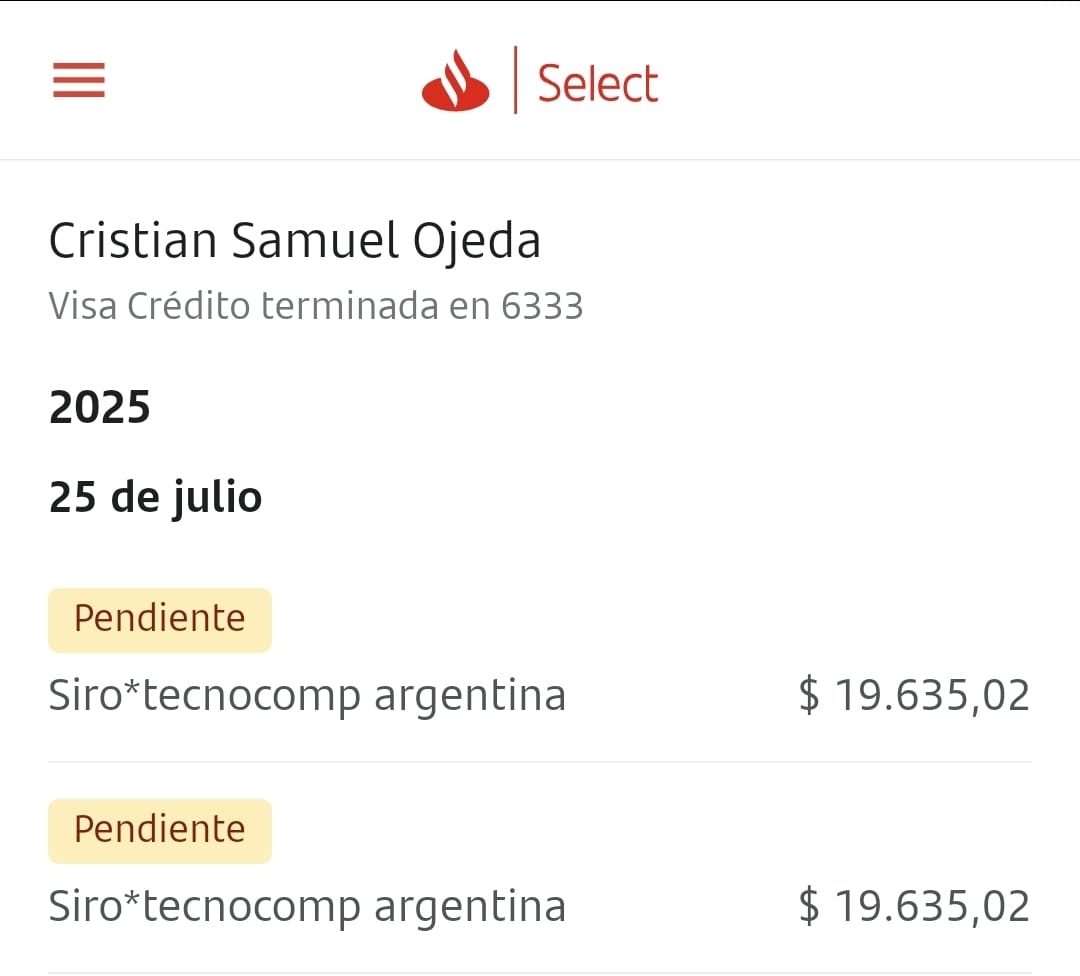The image size is (1080, 976).
Task: Open the first Siro*tecnocomp argentina transaction
Action: [x=307, y=695]
